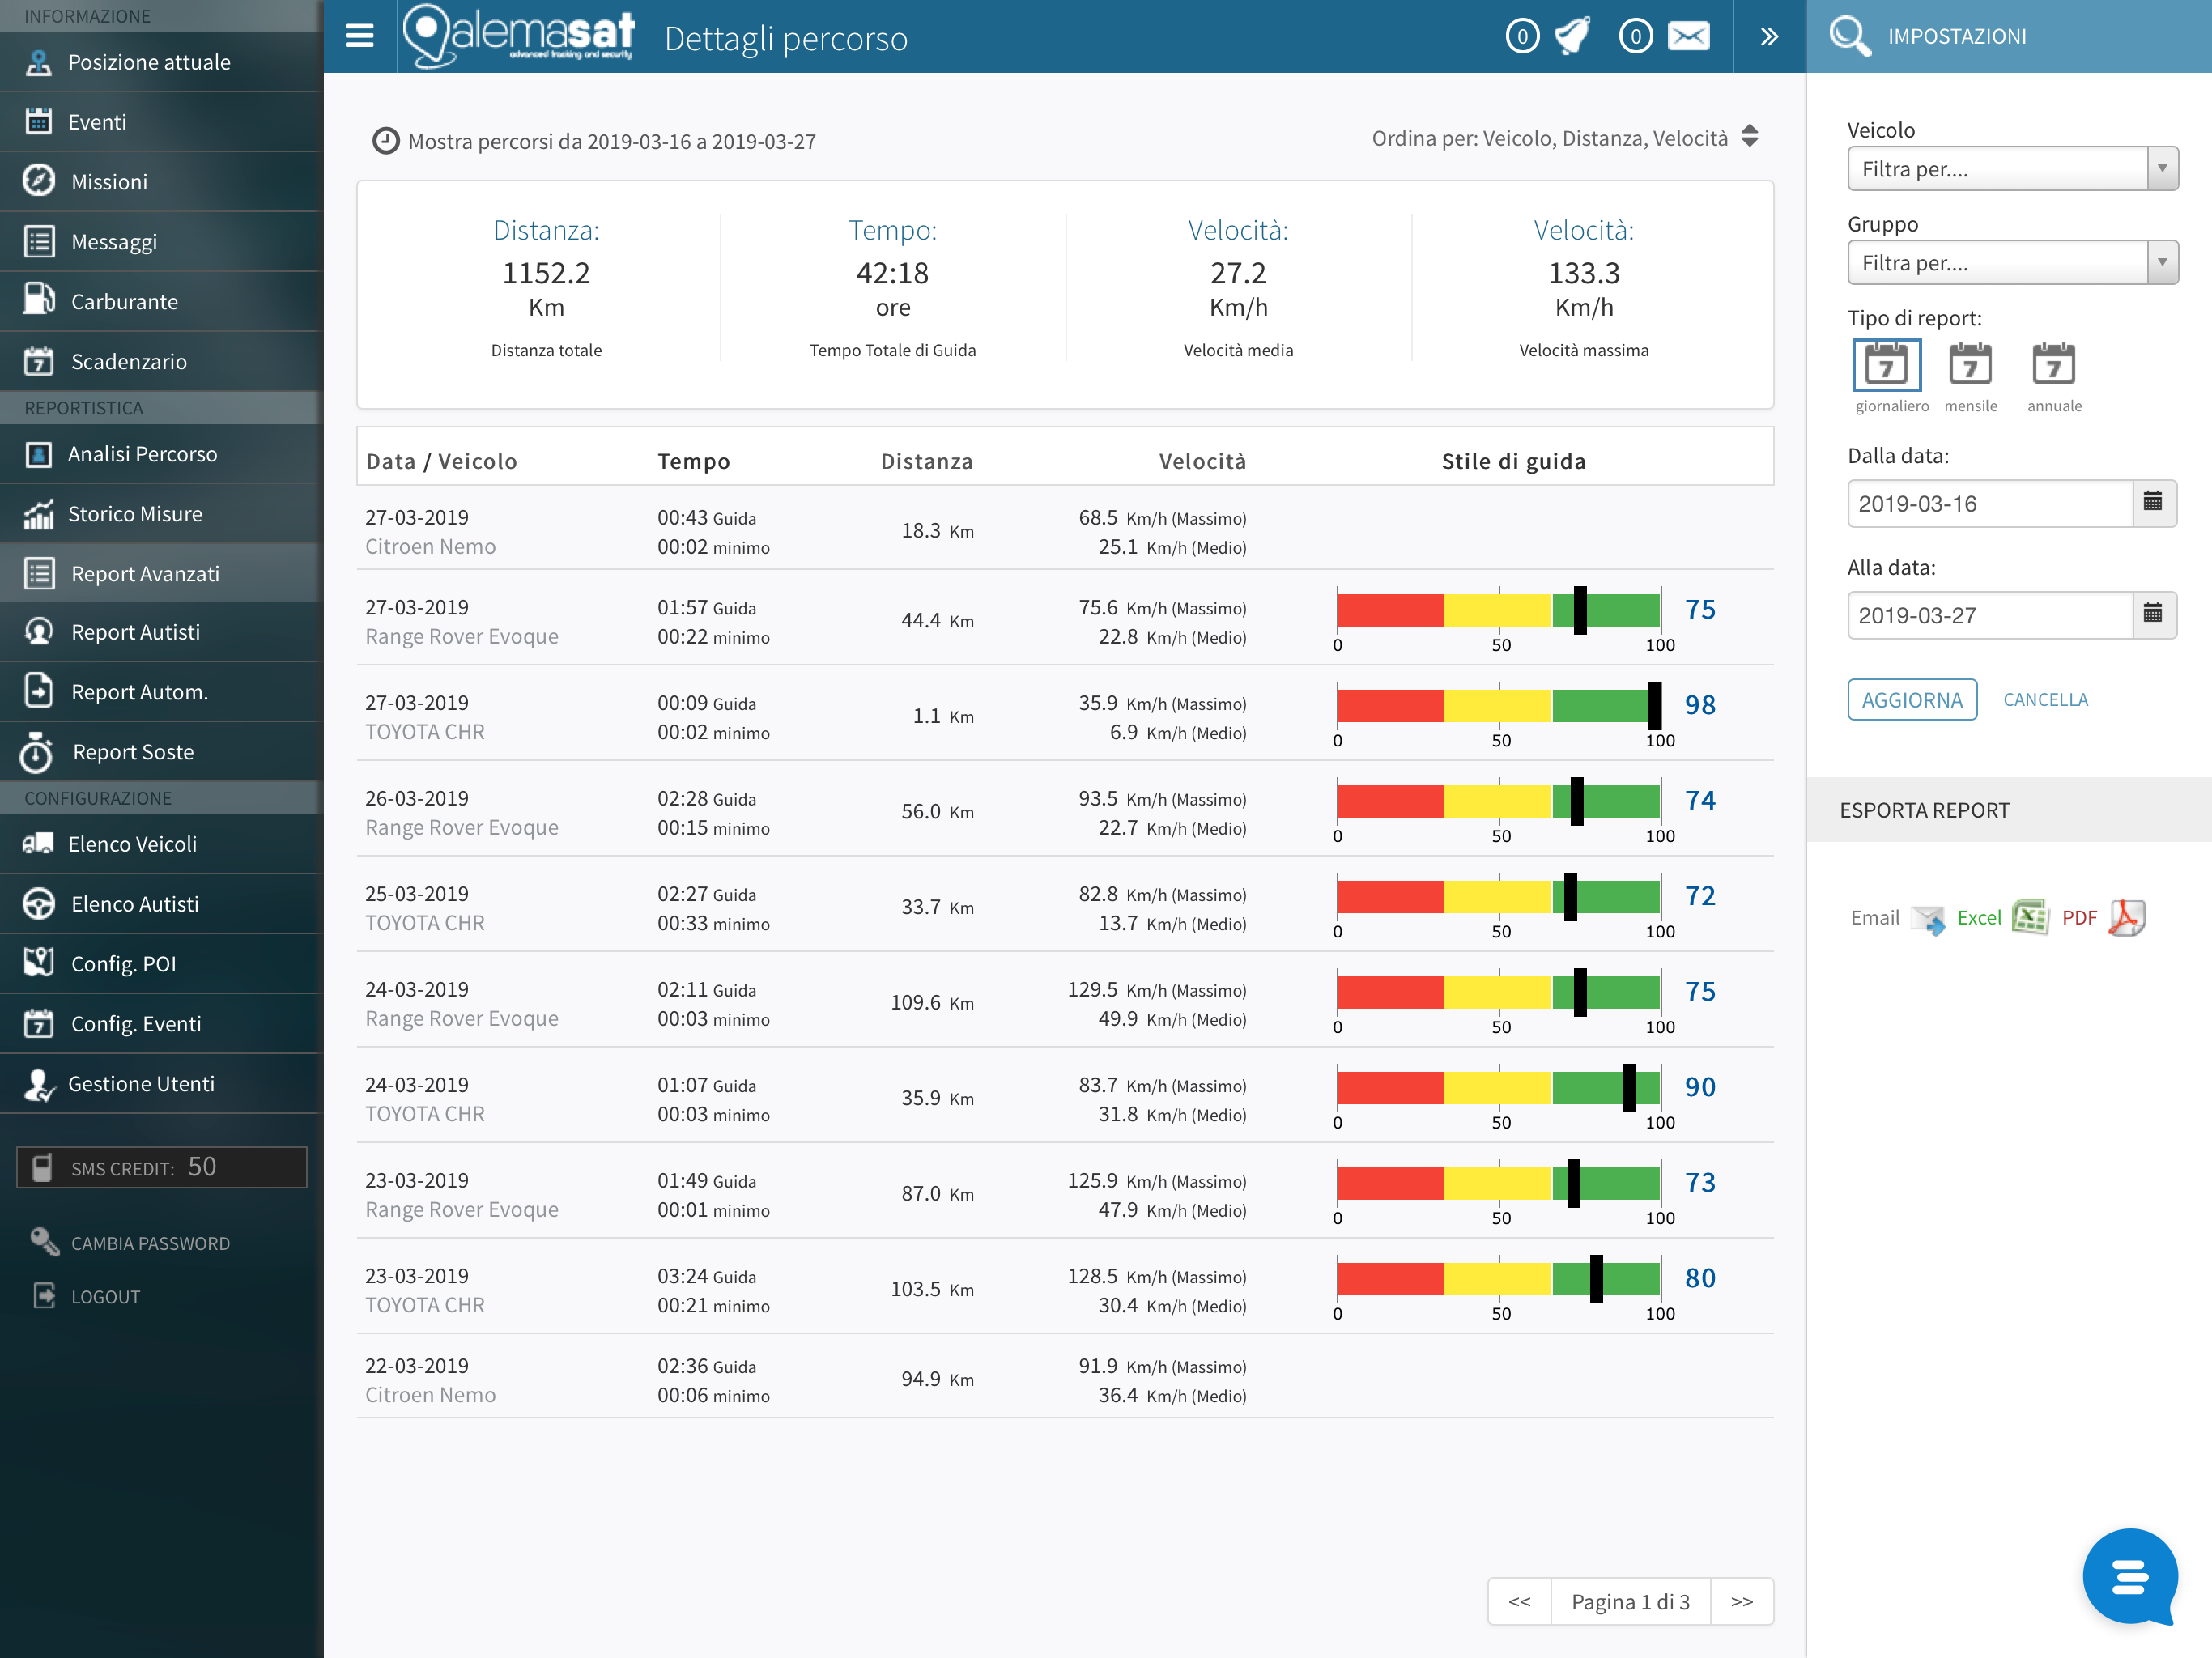Export report via Email icon
This screenshot has width=2212, height=1658.
click(x=1928, y=918)
